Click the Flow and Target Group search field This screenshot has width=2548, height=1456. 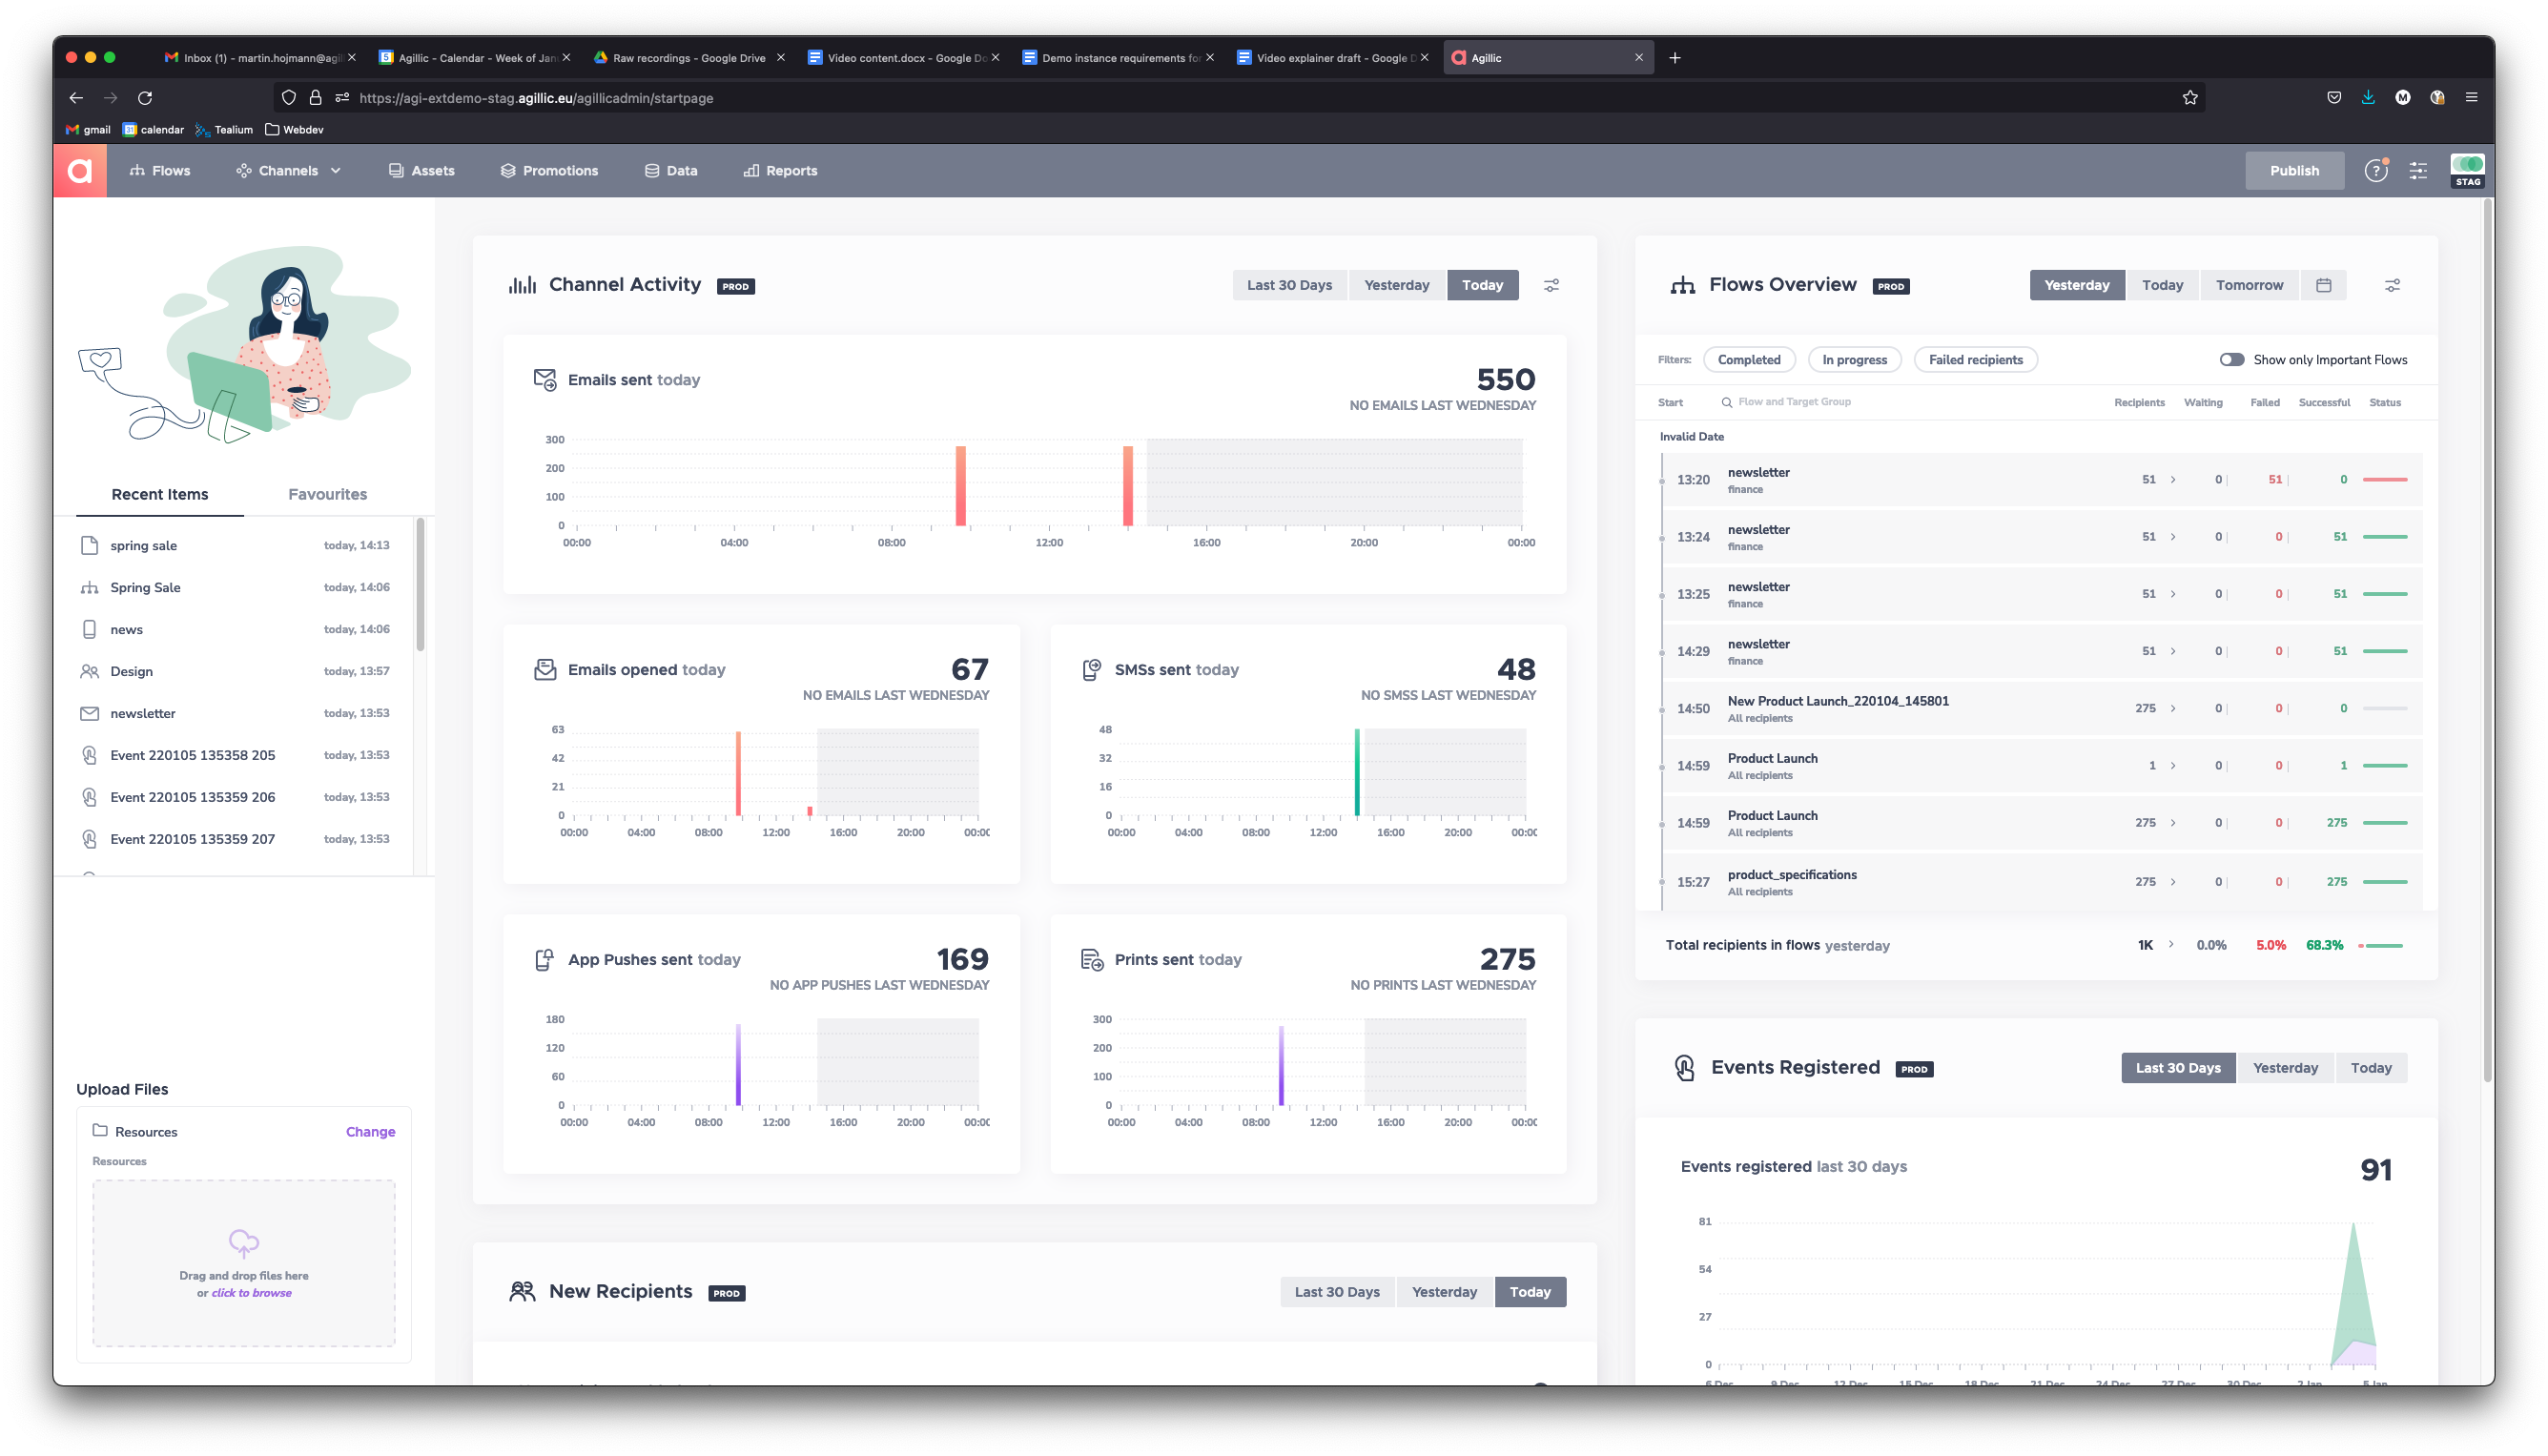[x=1795, y=402]
